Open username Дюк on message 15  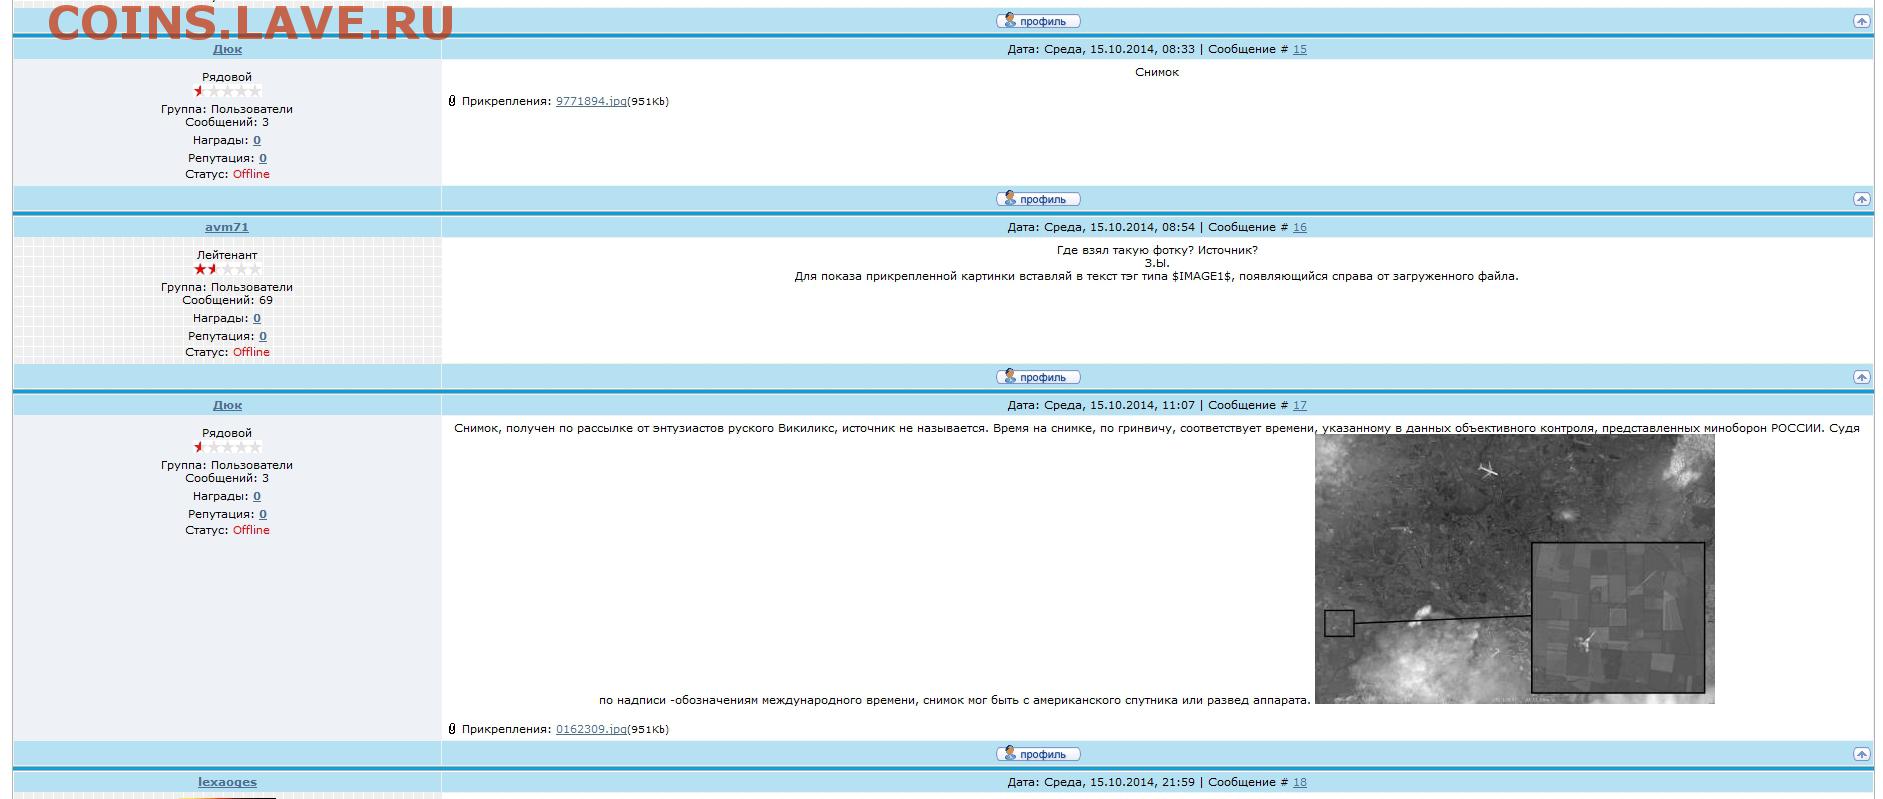227,49
